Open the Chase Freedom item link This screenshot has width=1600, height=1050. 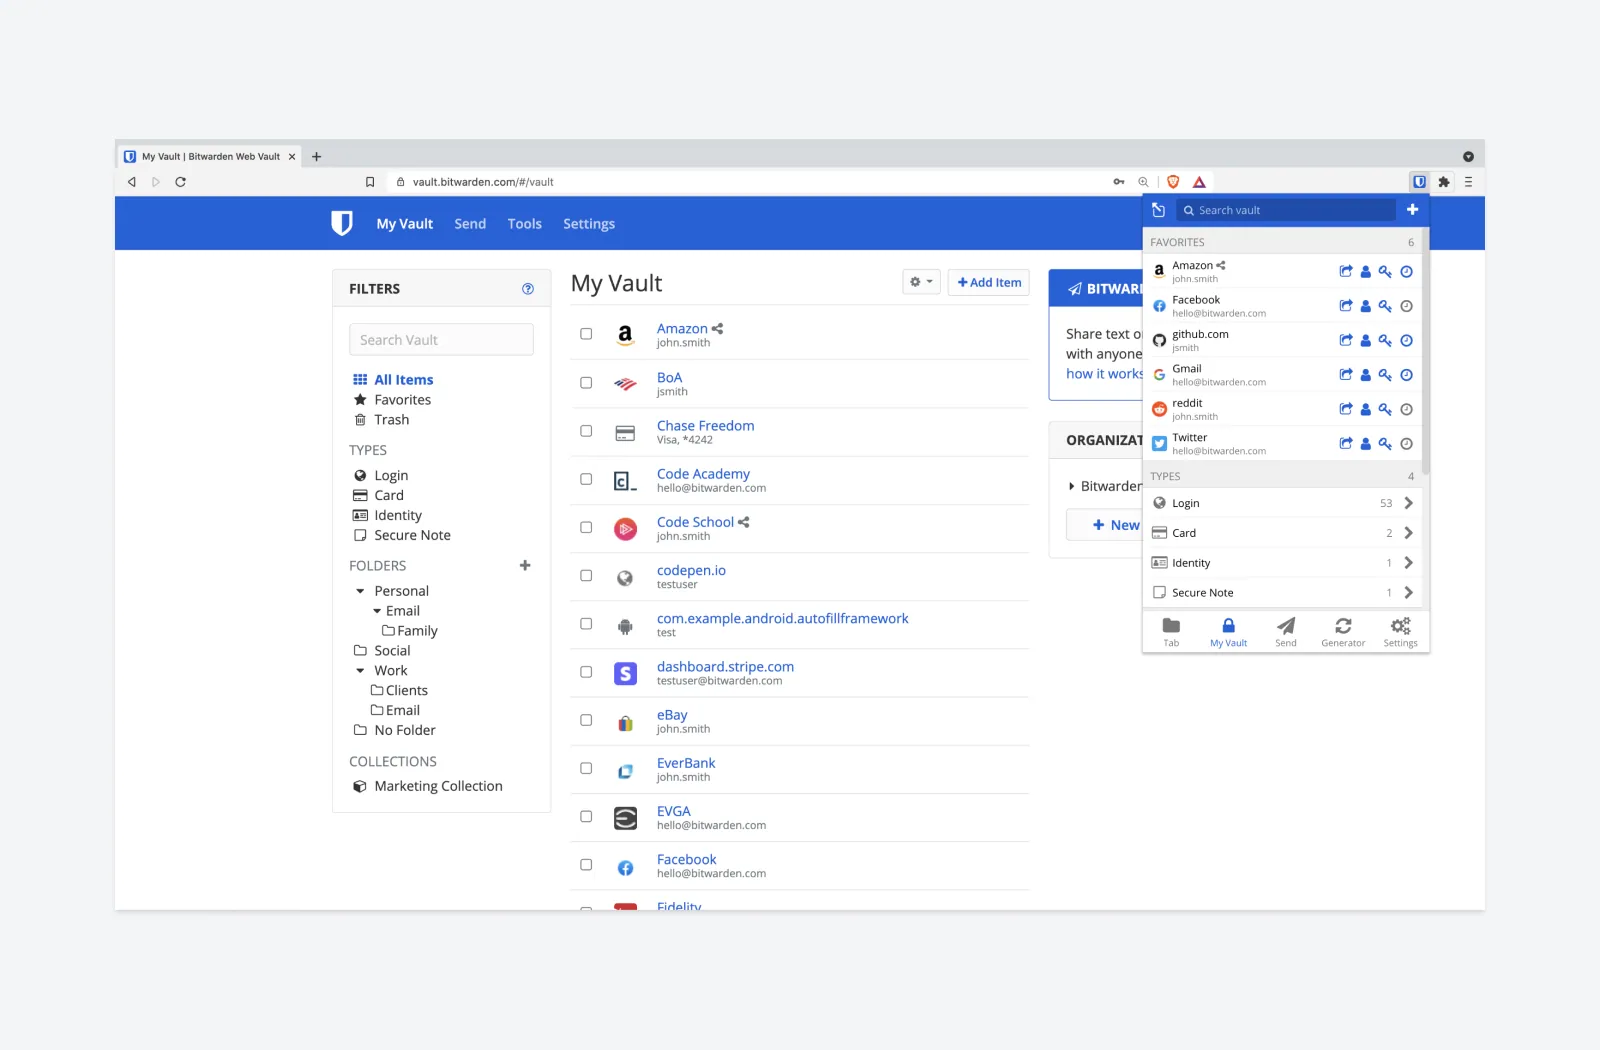tap(705, 426)
